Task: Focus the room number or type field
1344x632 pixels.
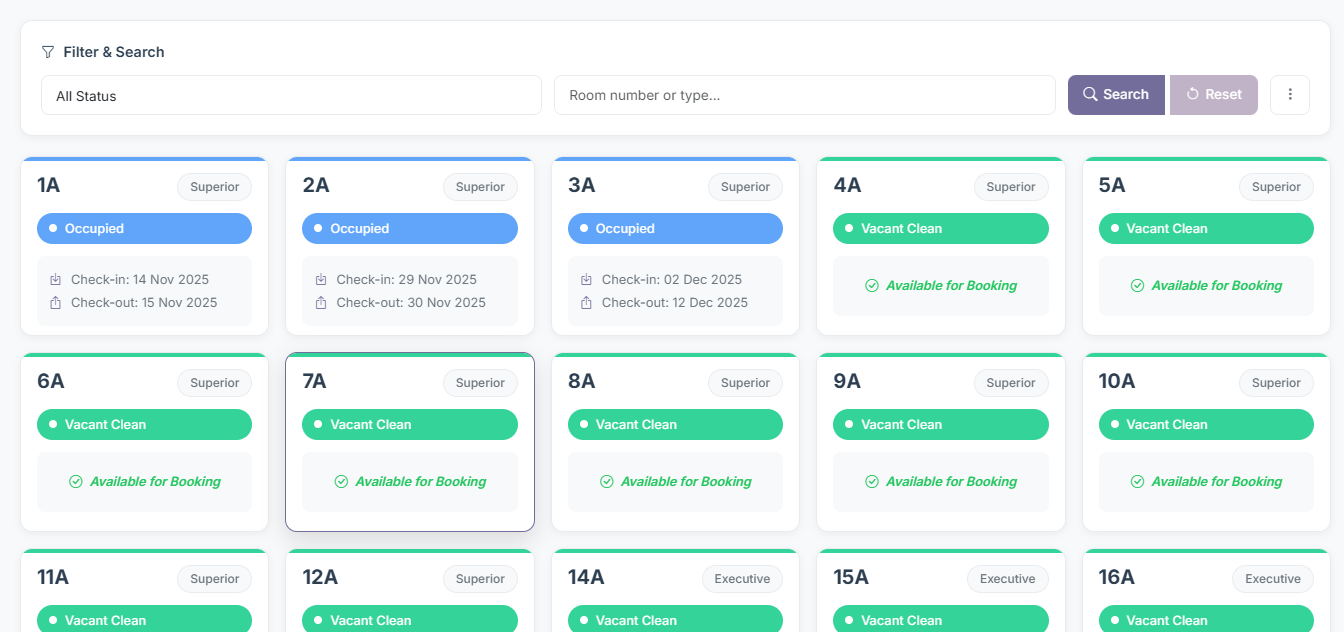Action: [x=805, y=95]
